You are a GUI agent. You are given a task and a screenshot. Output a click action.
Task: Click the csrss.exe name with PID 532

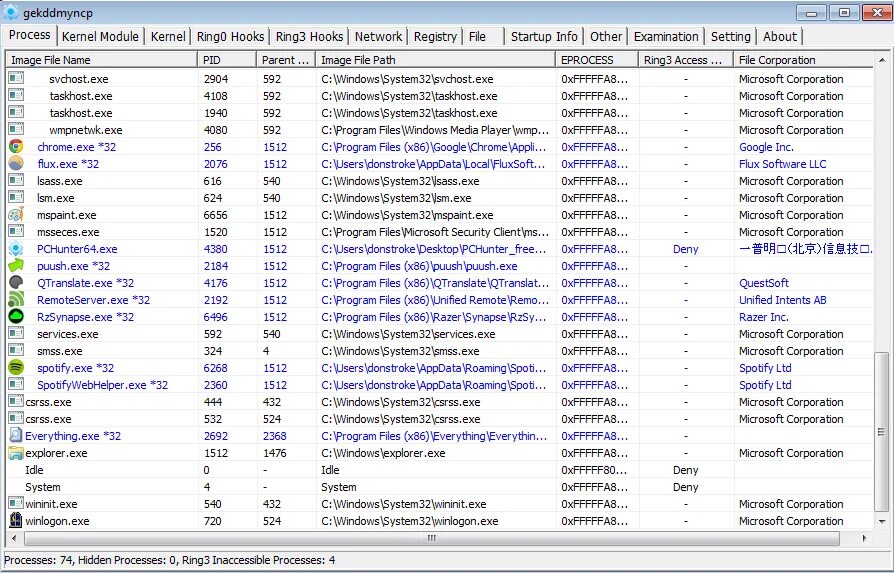[x=48, y=419]
